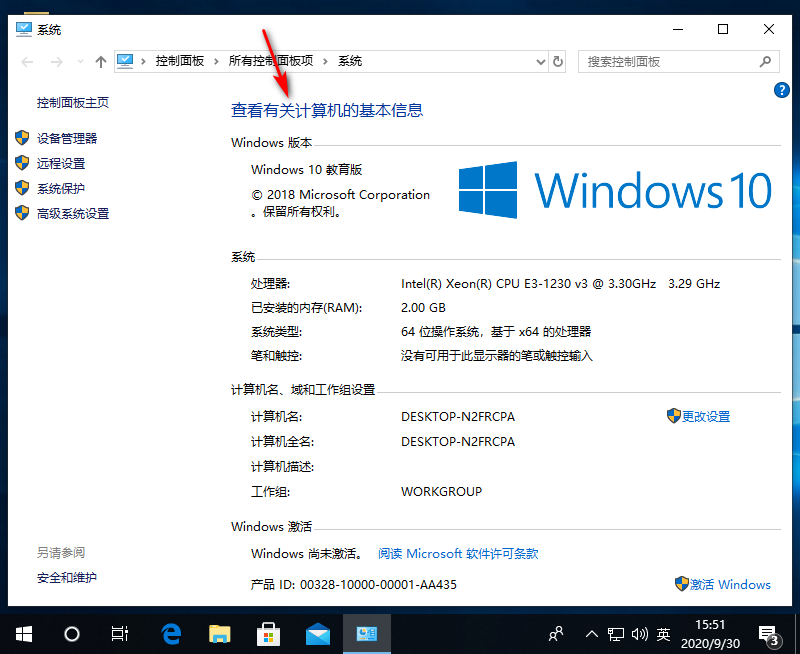Refresh the control panel address bar
The height and width of the screenshot is (654, 800).
click(558, 61)
